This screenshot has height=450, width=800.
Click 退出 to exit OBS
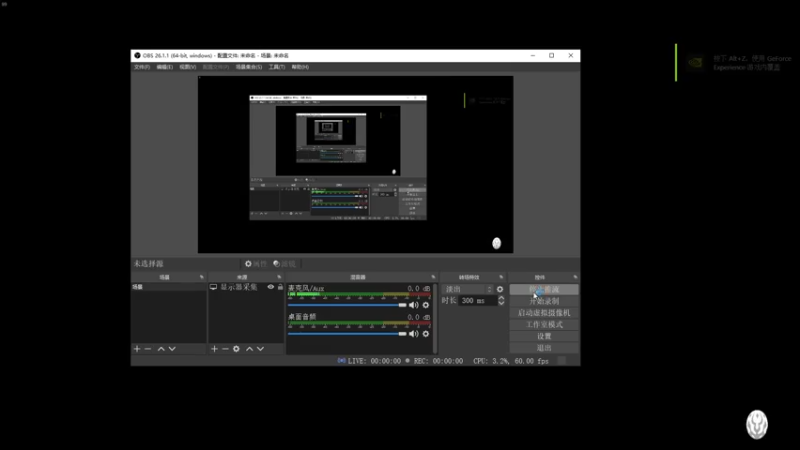[544, 348]
